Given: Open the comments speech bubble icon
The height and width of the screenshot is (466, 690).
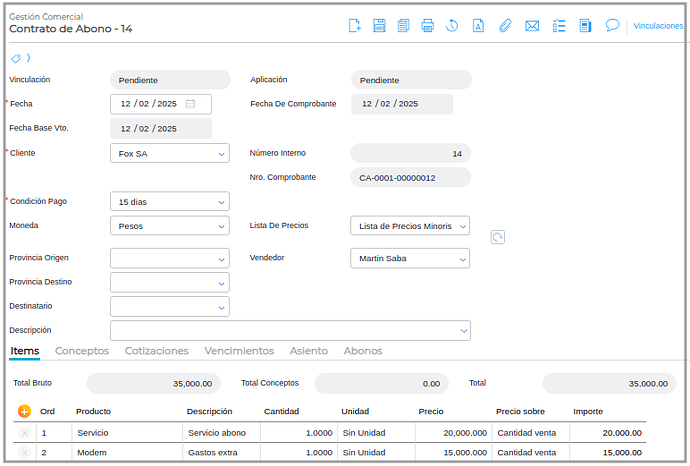Looking at the screenshot, I should [x=613, y=26].
